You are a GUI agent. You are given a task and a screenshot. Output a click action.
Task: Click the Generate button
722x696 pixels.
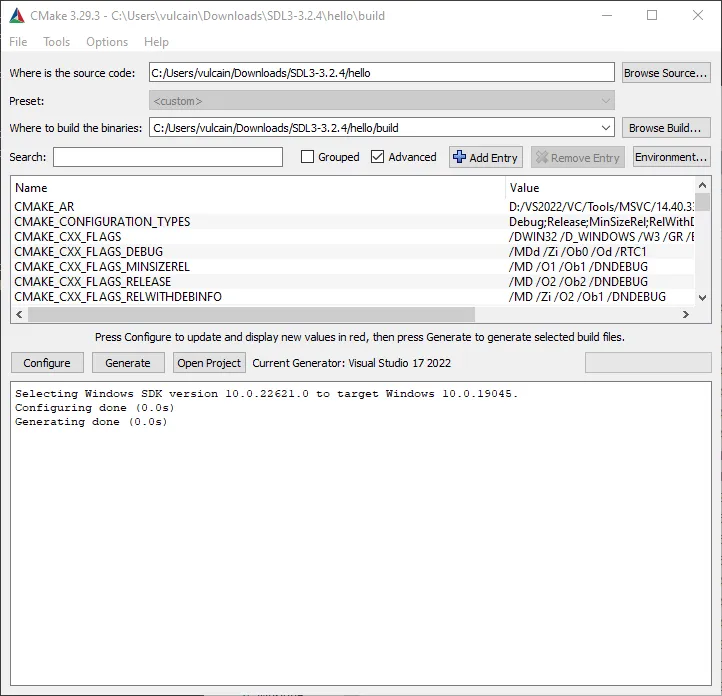point(128,363)
